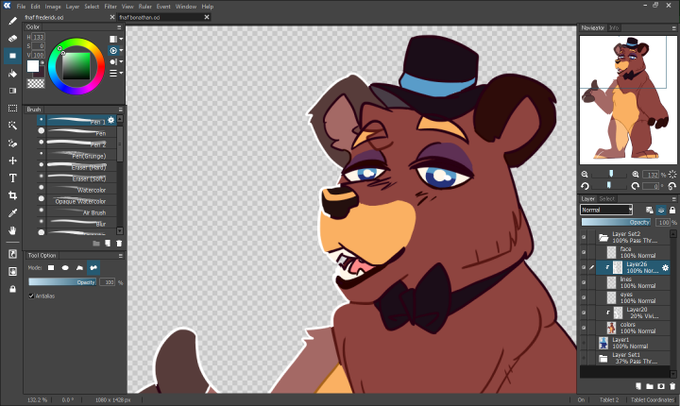Image resolution: width=680 pixels, height=406 pixels.
Task: Click the lock icon at toolbar bottom
Action: tap(13, 289)
